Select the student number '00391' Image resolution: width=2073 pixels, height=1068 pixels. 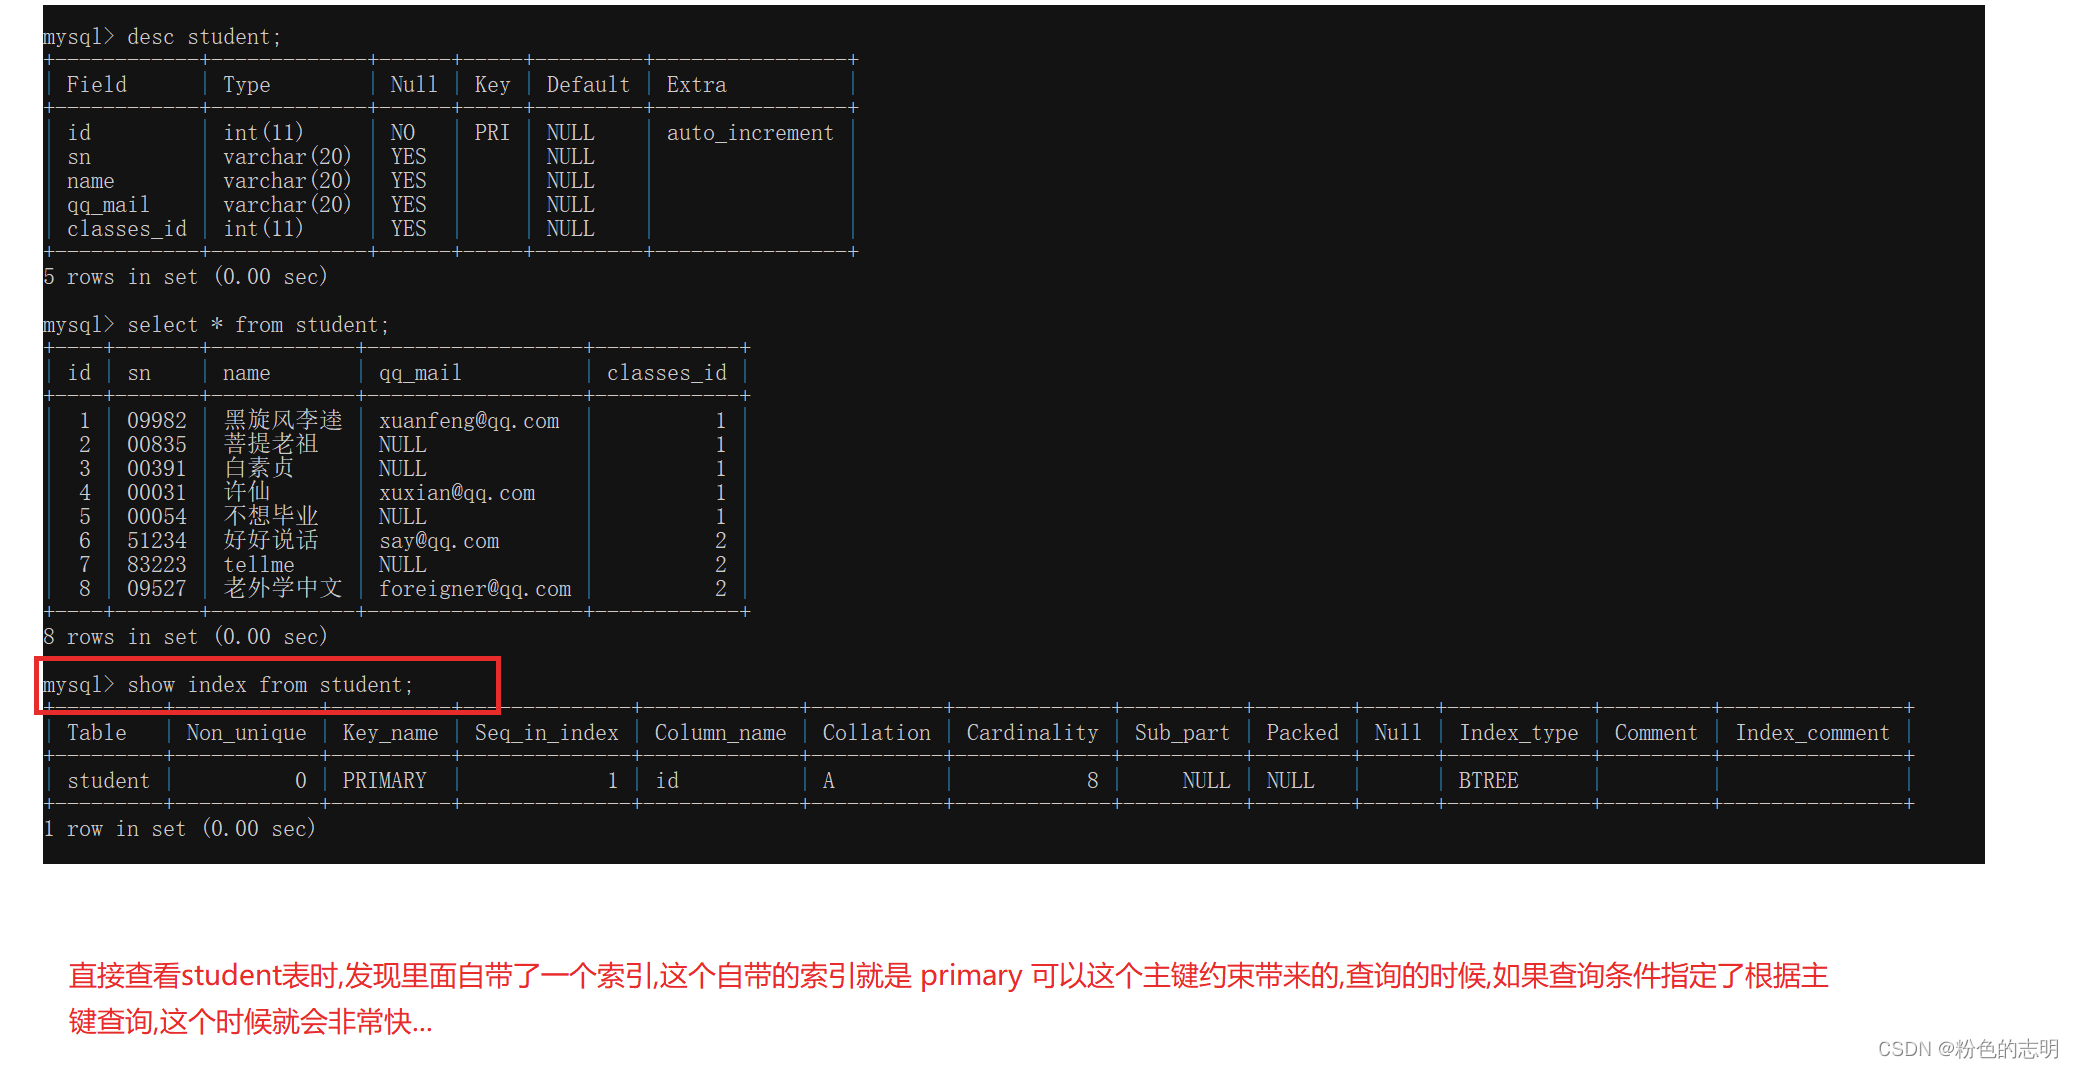(157, 469)
